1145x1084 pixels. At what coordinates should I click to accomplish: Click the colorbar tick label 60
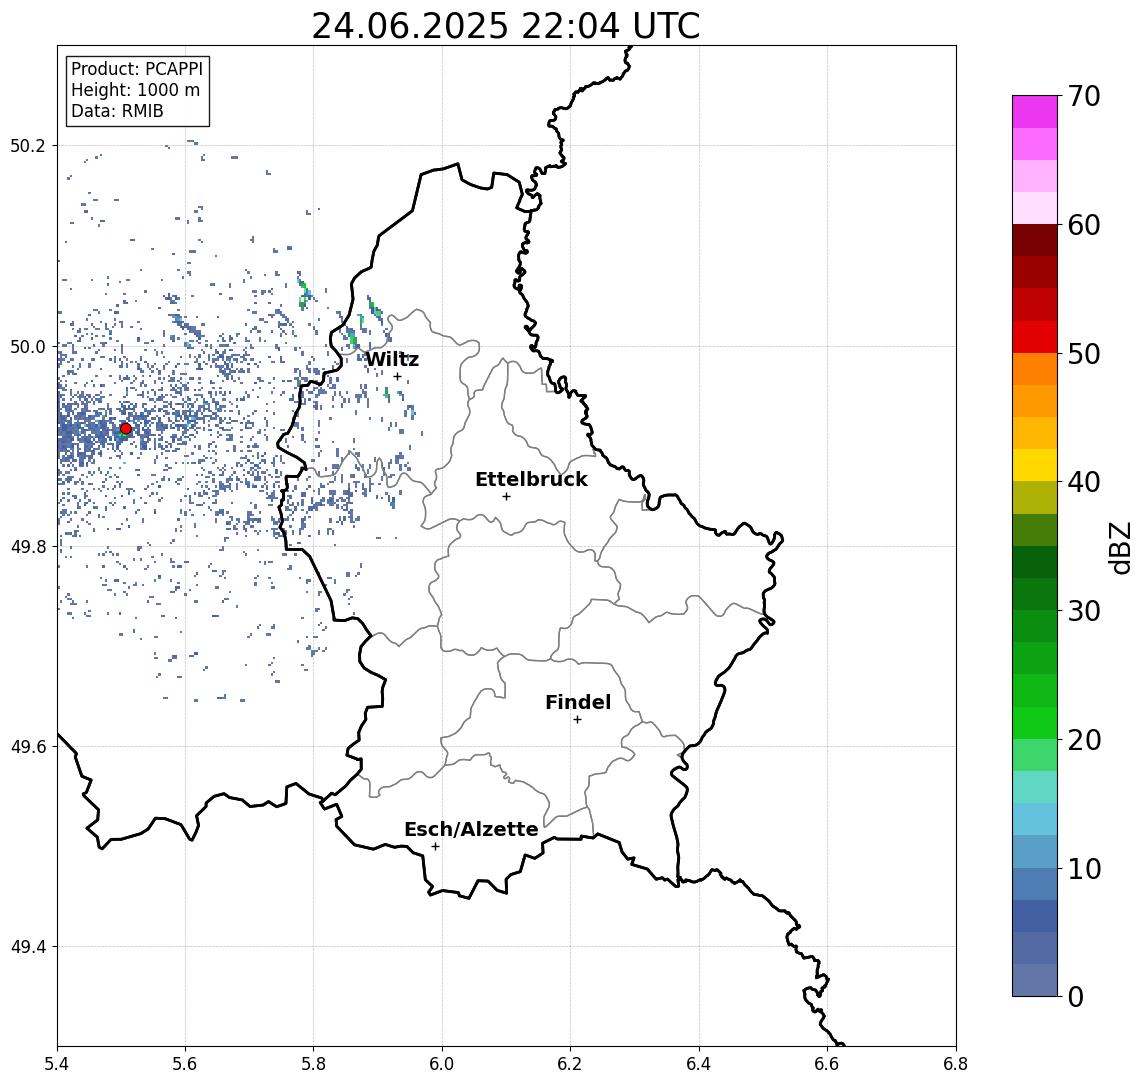tap(1084, 226)
